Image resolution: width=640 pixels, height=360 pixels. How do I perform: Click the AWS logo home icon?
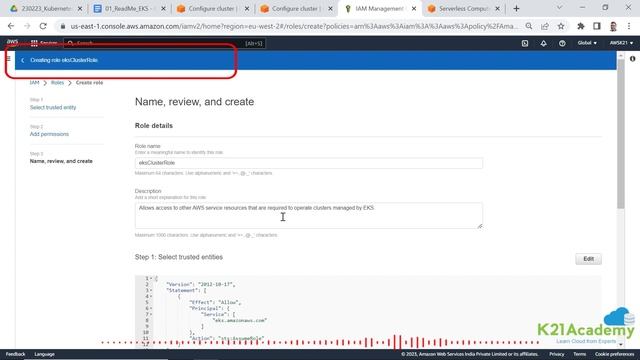coord(12,42)
